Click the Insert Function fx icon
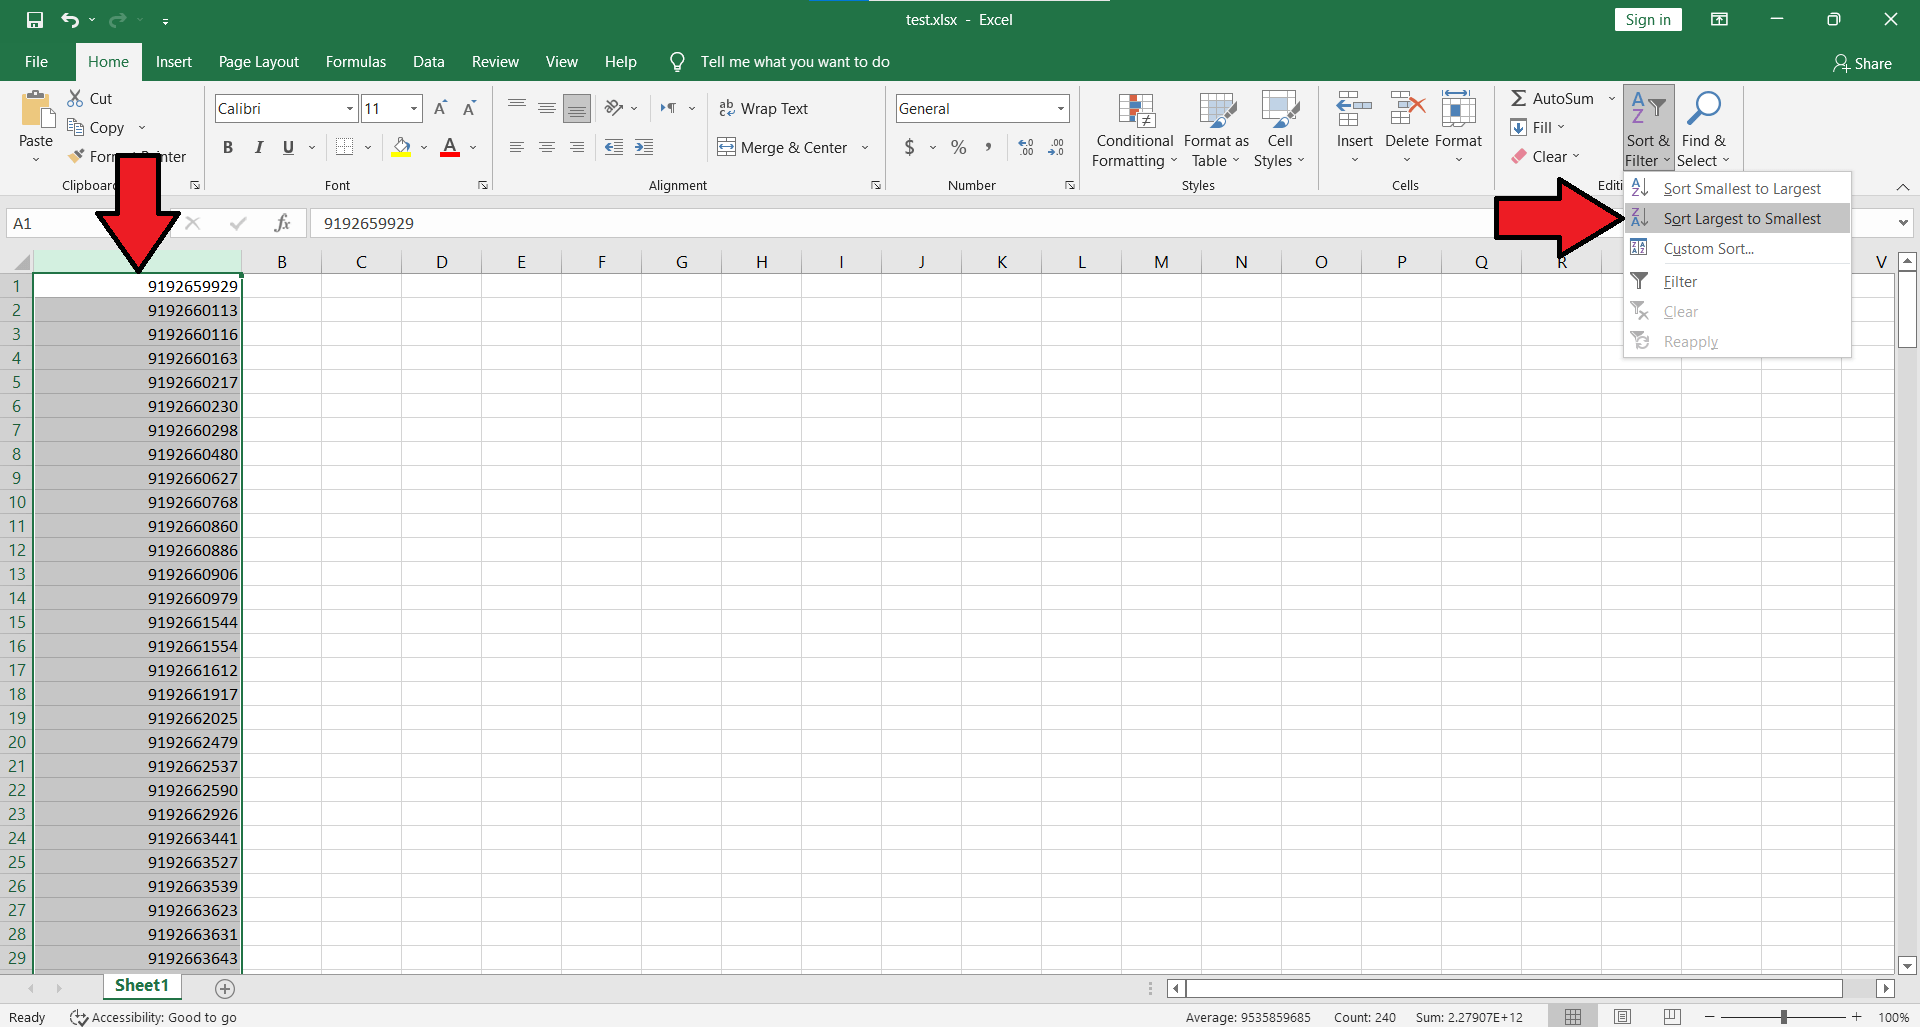 283,223
